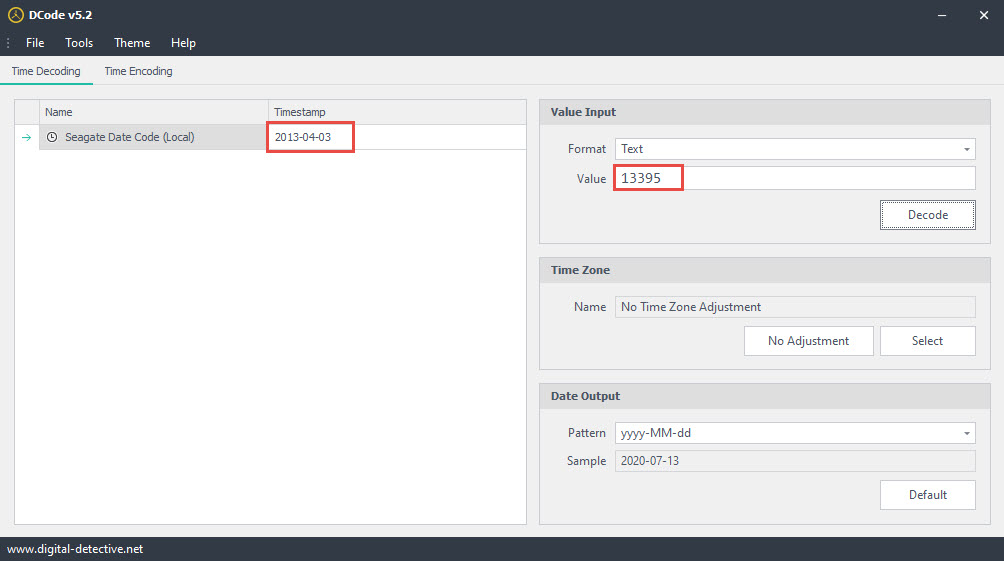The image size is (1004, 561).
Task: Click the 2013-04-03 timestamp cell
Action: pyautogui.click(x=397, y=137)
